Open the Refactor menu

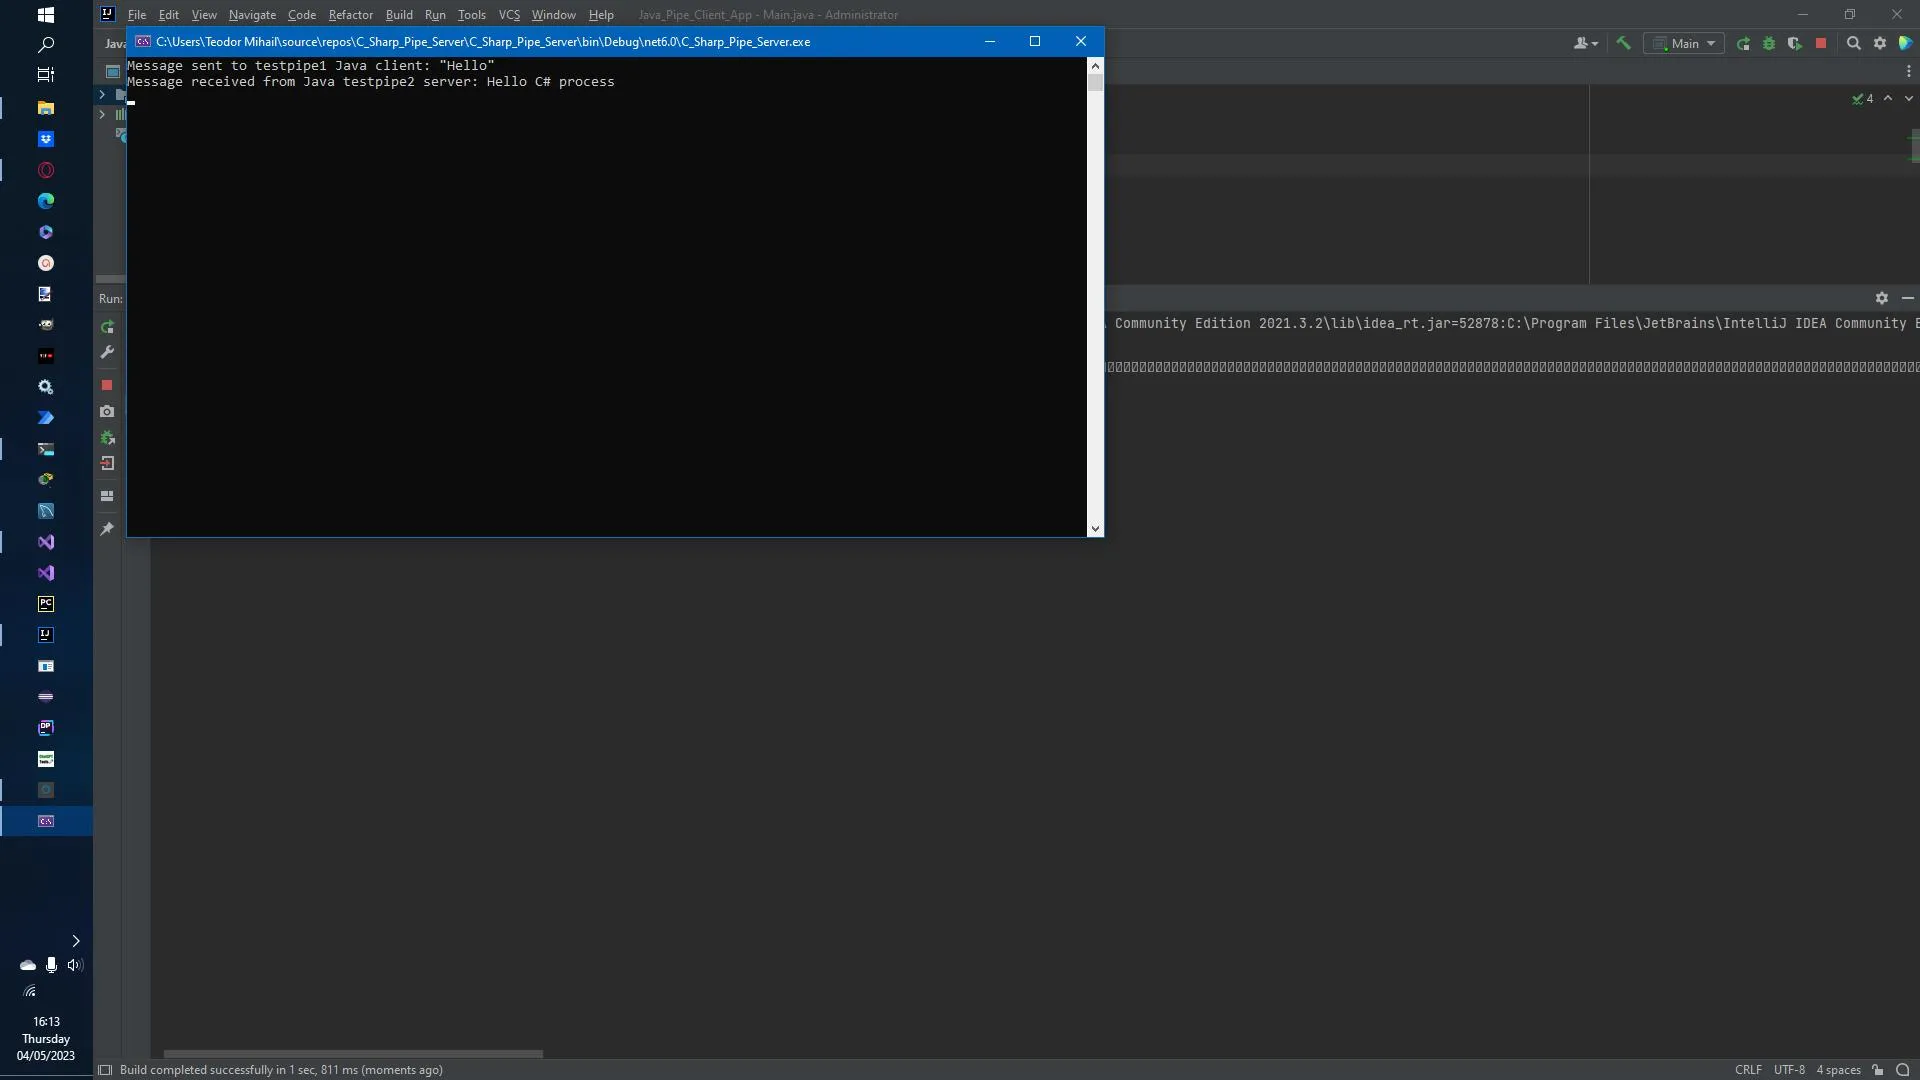(x=350, y=15)
